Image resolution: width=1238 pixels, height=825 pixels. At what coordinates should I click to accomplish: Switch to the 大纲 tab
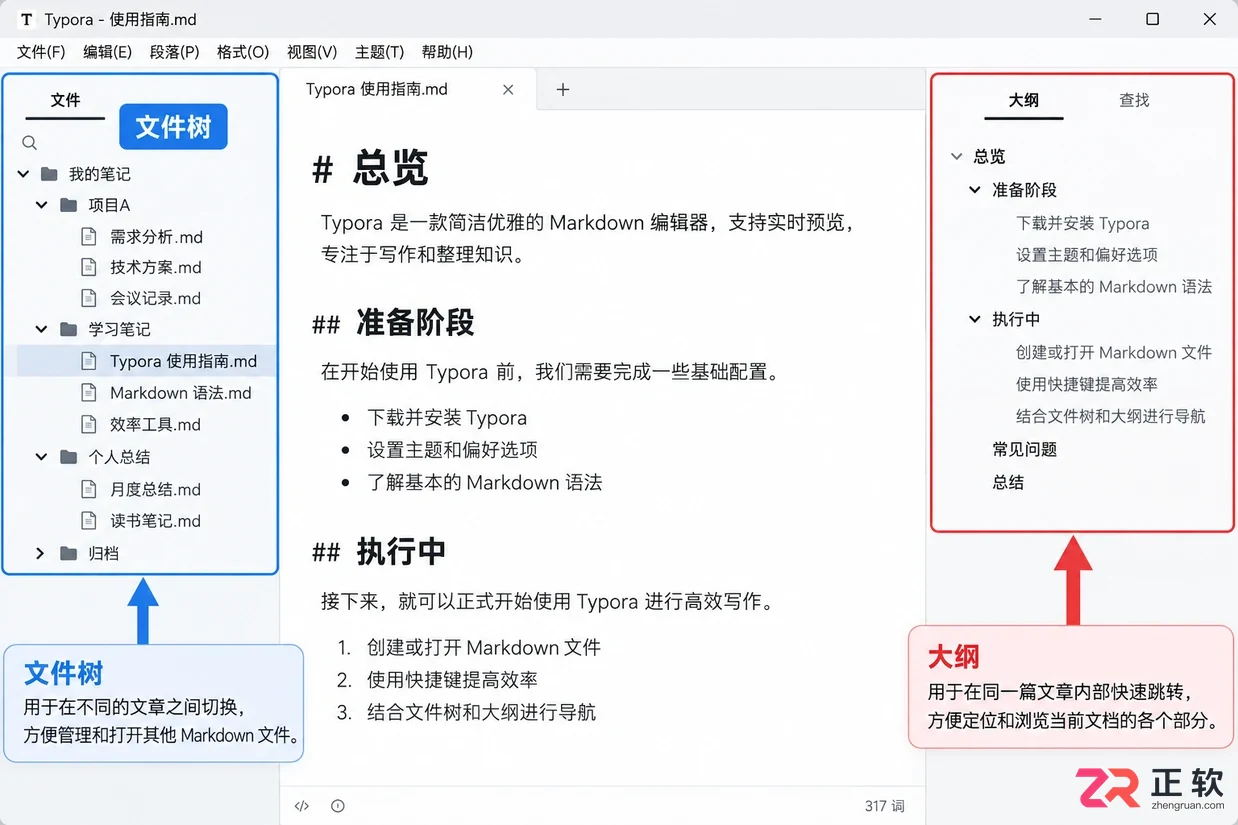[1023, 100]
